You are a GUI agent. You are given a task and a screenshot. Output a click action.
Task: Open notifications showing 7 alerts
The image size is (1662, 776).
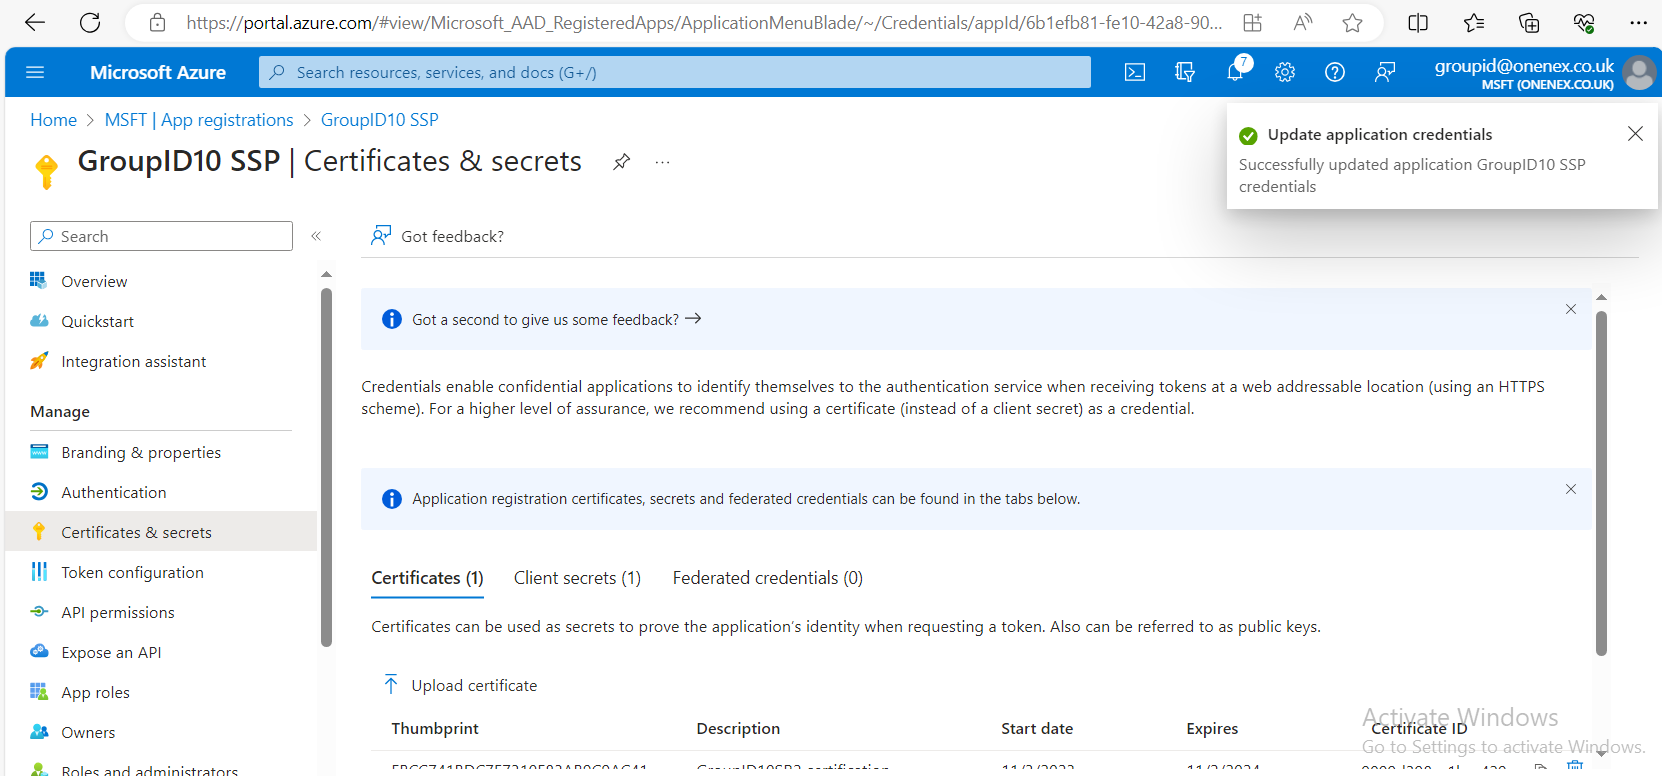pos(1234,72)
